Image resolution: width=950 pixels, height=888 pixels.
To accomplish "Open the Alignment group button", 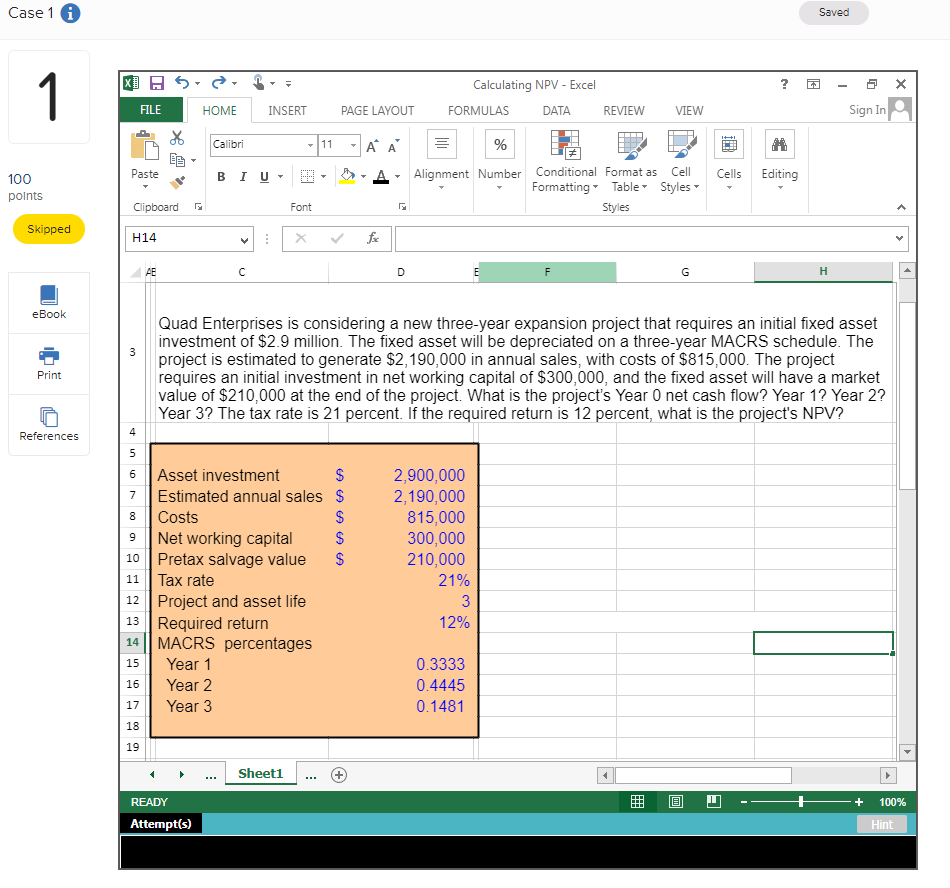I will click(442, 144).
